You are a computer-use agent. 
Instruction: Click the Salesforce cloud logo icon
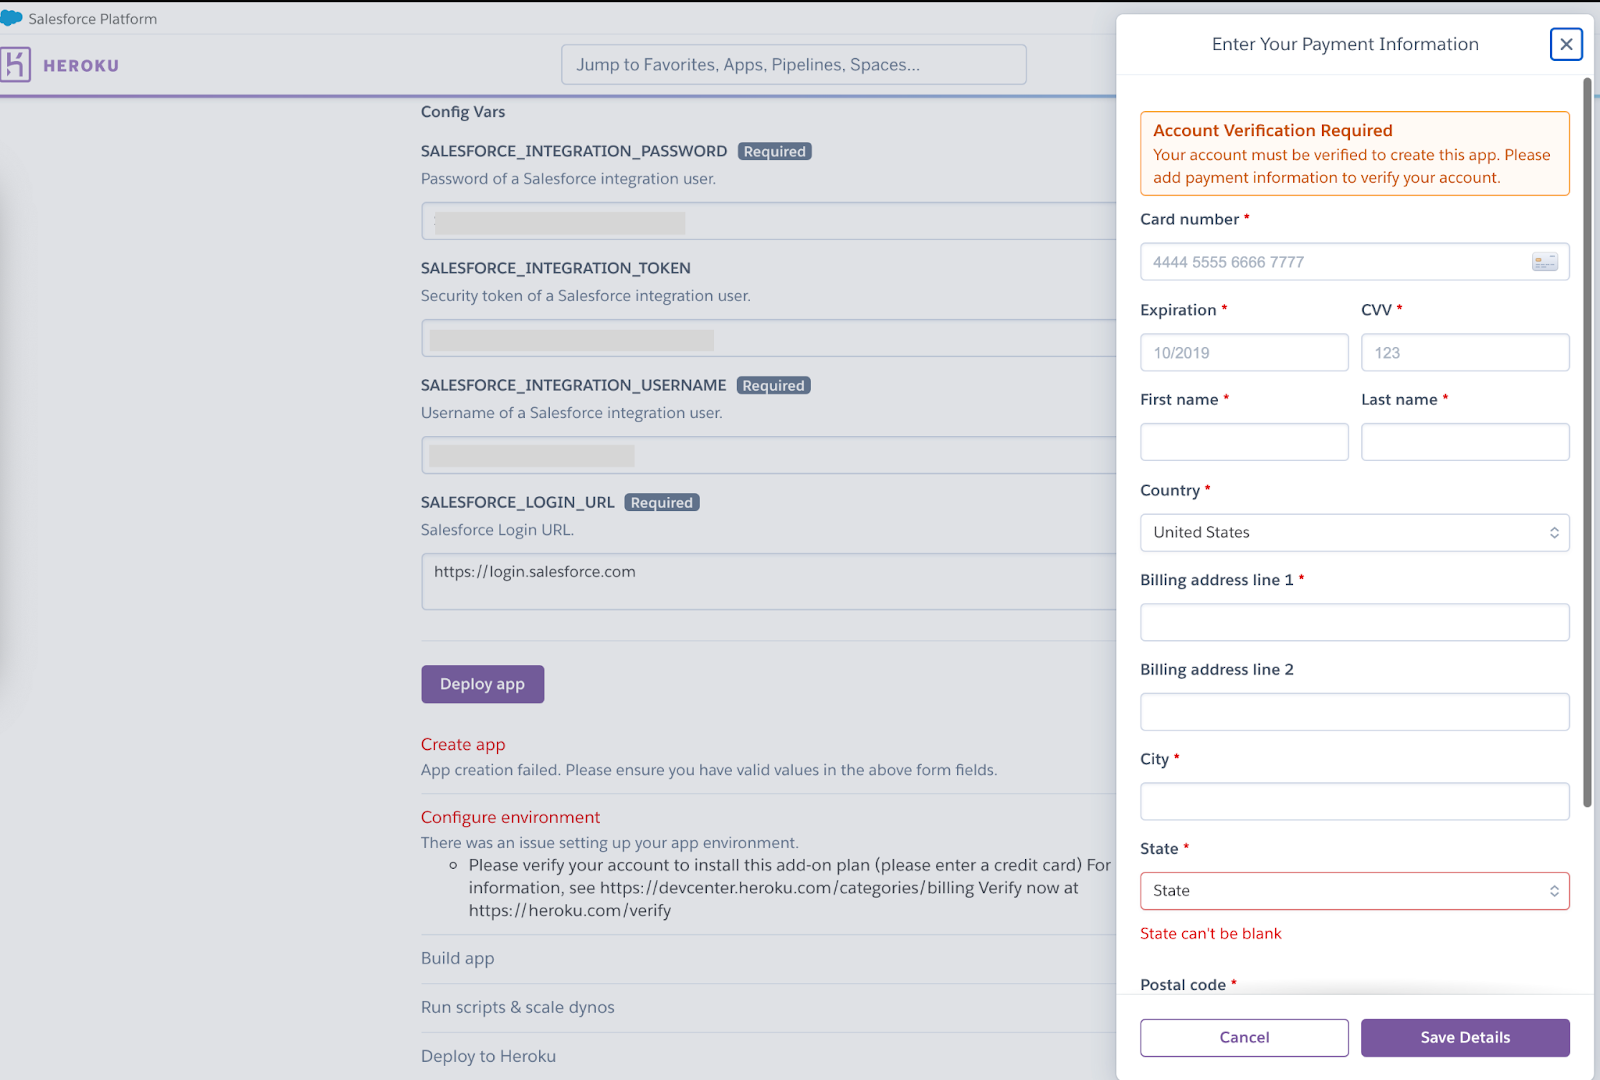click(x=11, y=18)
